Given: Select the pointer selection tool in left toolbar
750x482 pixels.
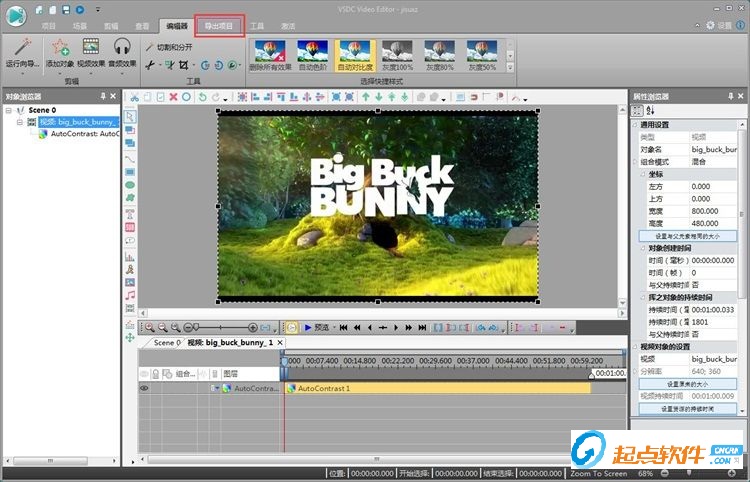Looking at the screenshot, I should (130, 117).
